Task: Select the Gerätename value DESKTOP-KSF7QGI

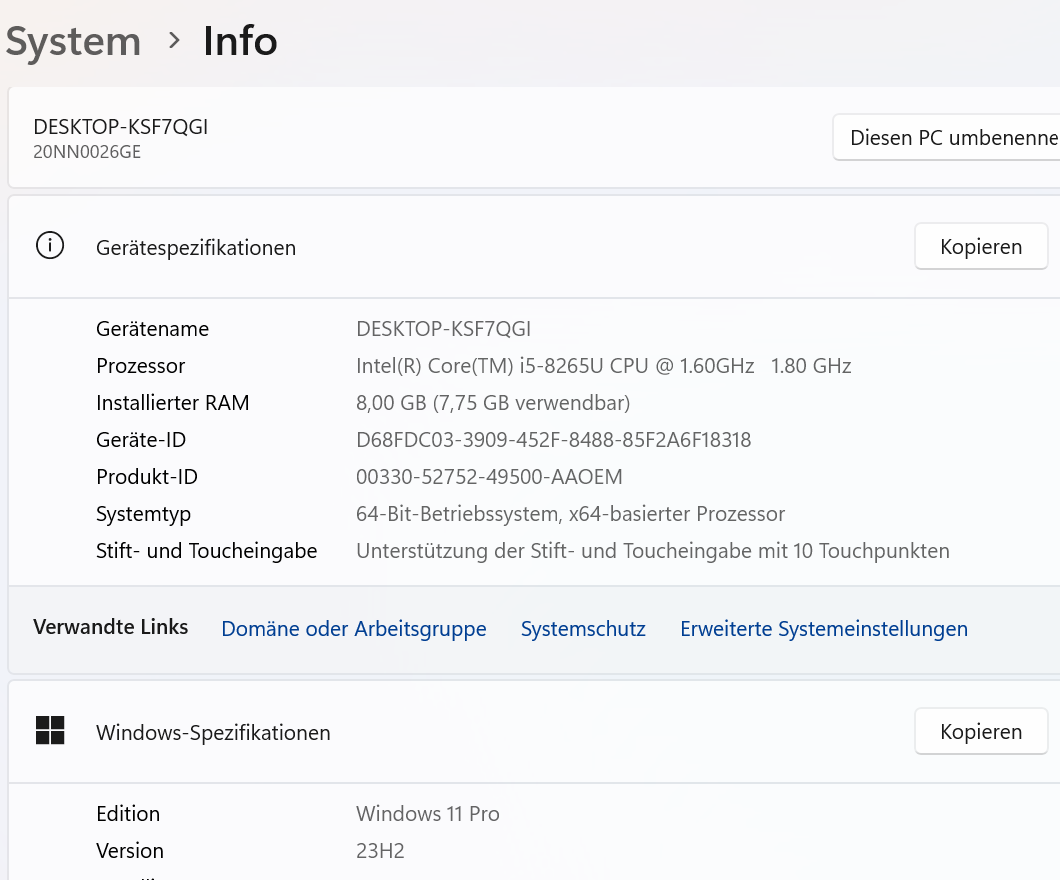Action: [443, 329]
